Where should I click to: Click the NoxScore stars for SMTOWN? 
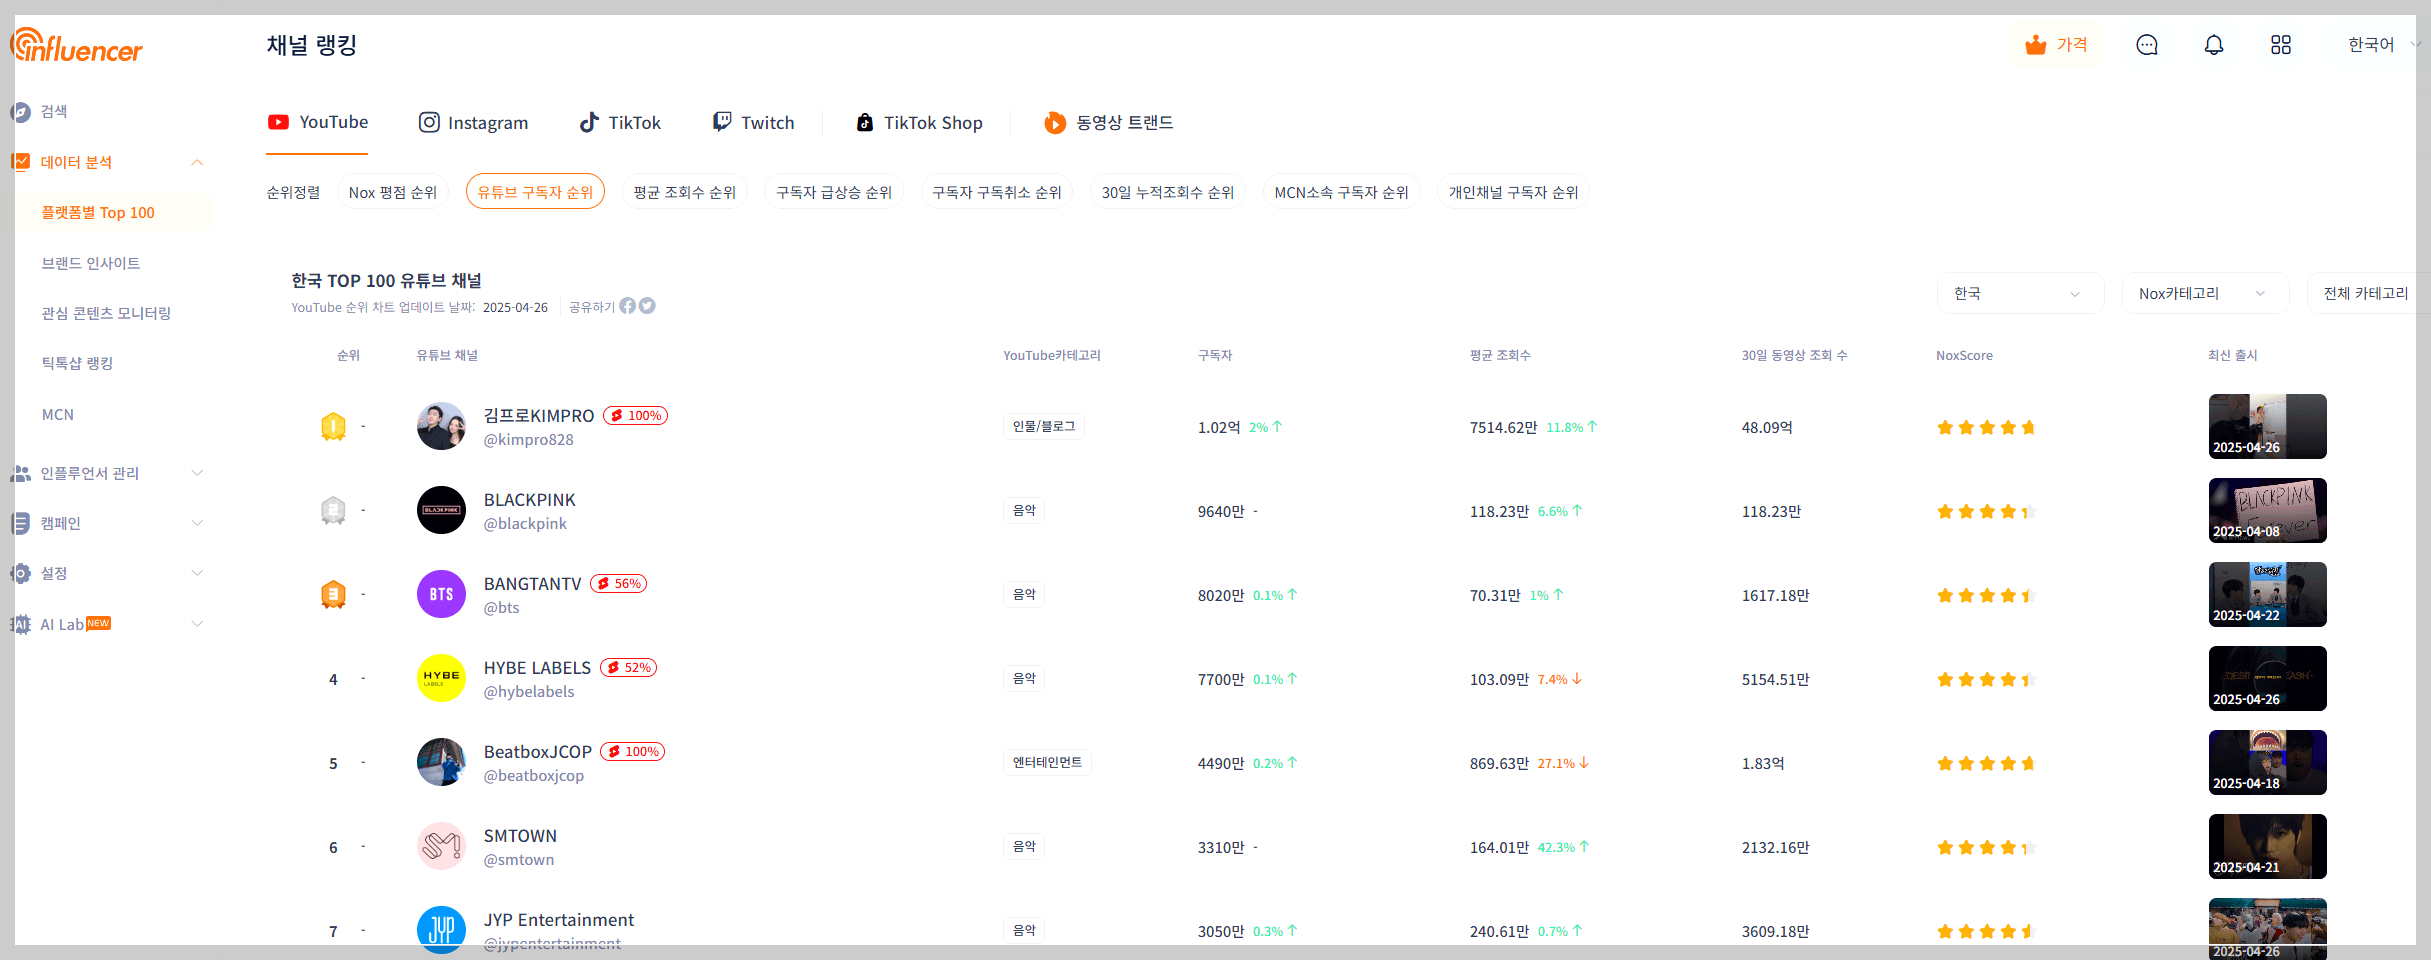click(x=1986, y=848)
